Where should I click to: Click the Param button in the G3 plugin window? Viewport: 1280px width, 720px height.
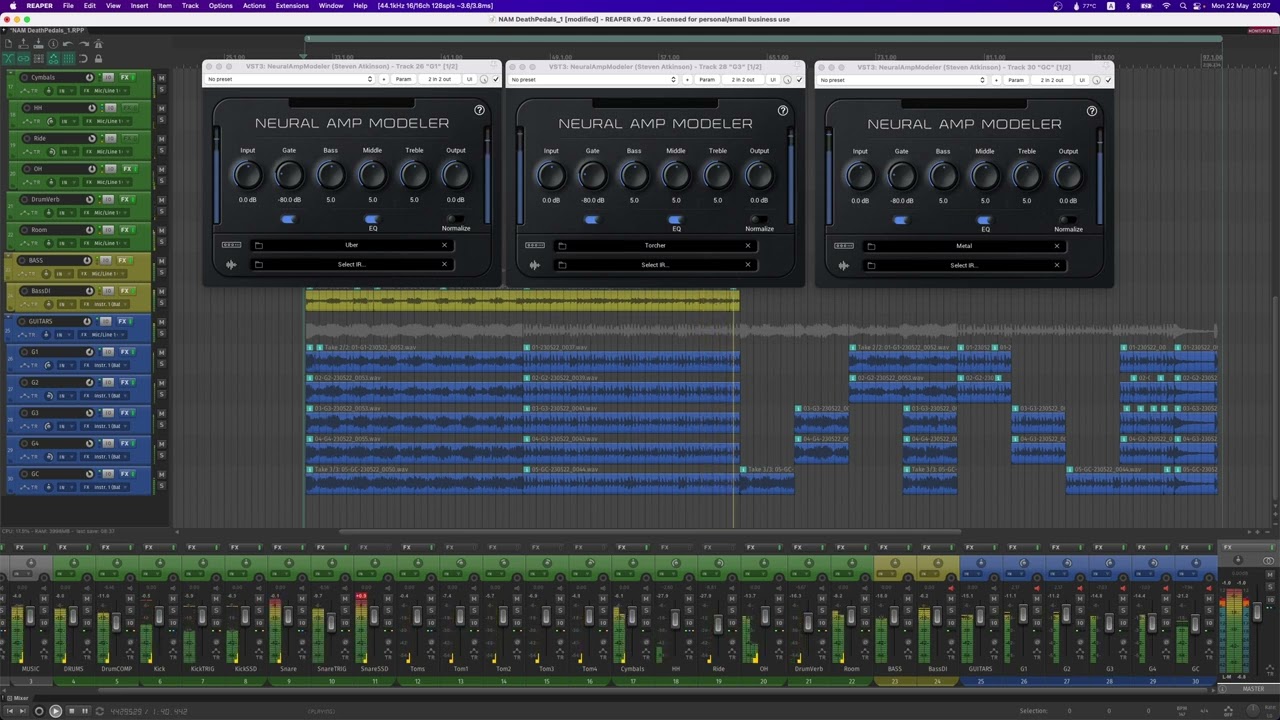tap(707, 79)
